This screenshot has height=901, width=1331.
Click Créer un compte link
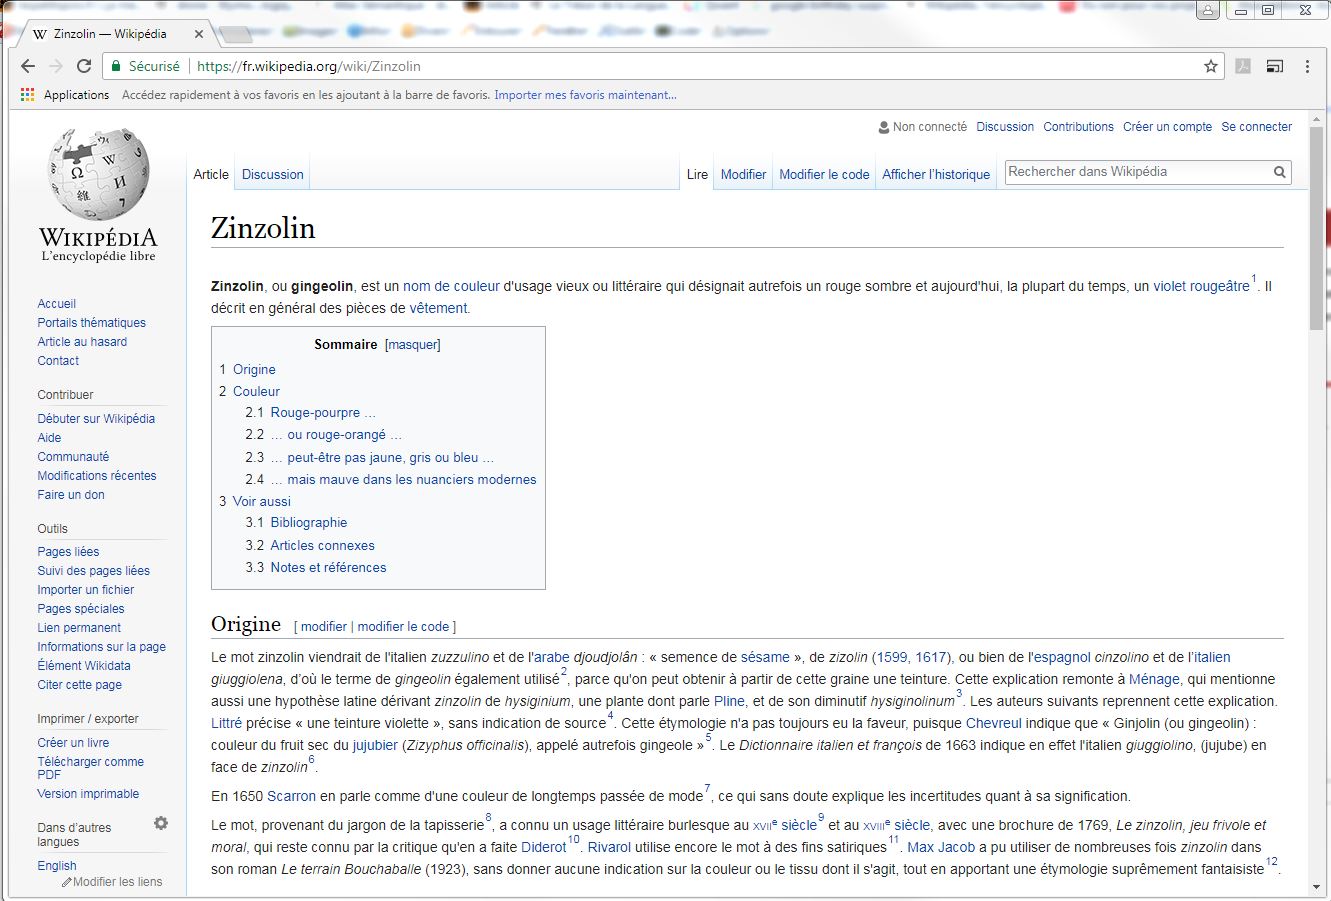coord(1167,127)
